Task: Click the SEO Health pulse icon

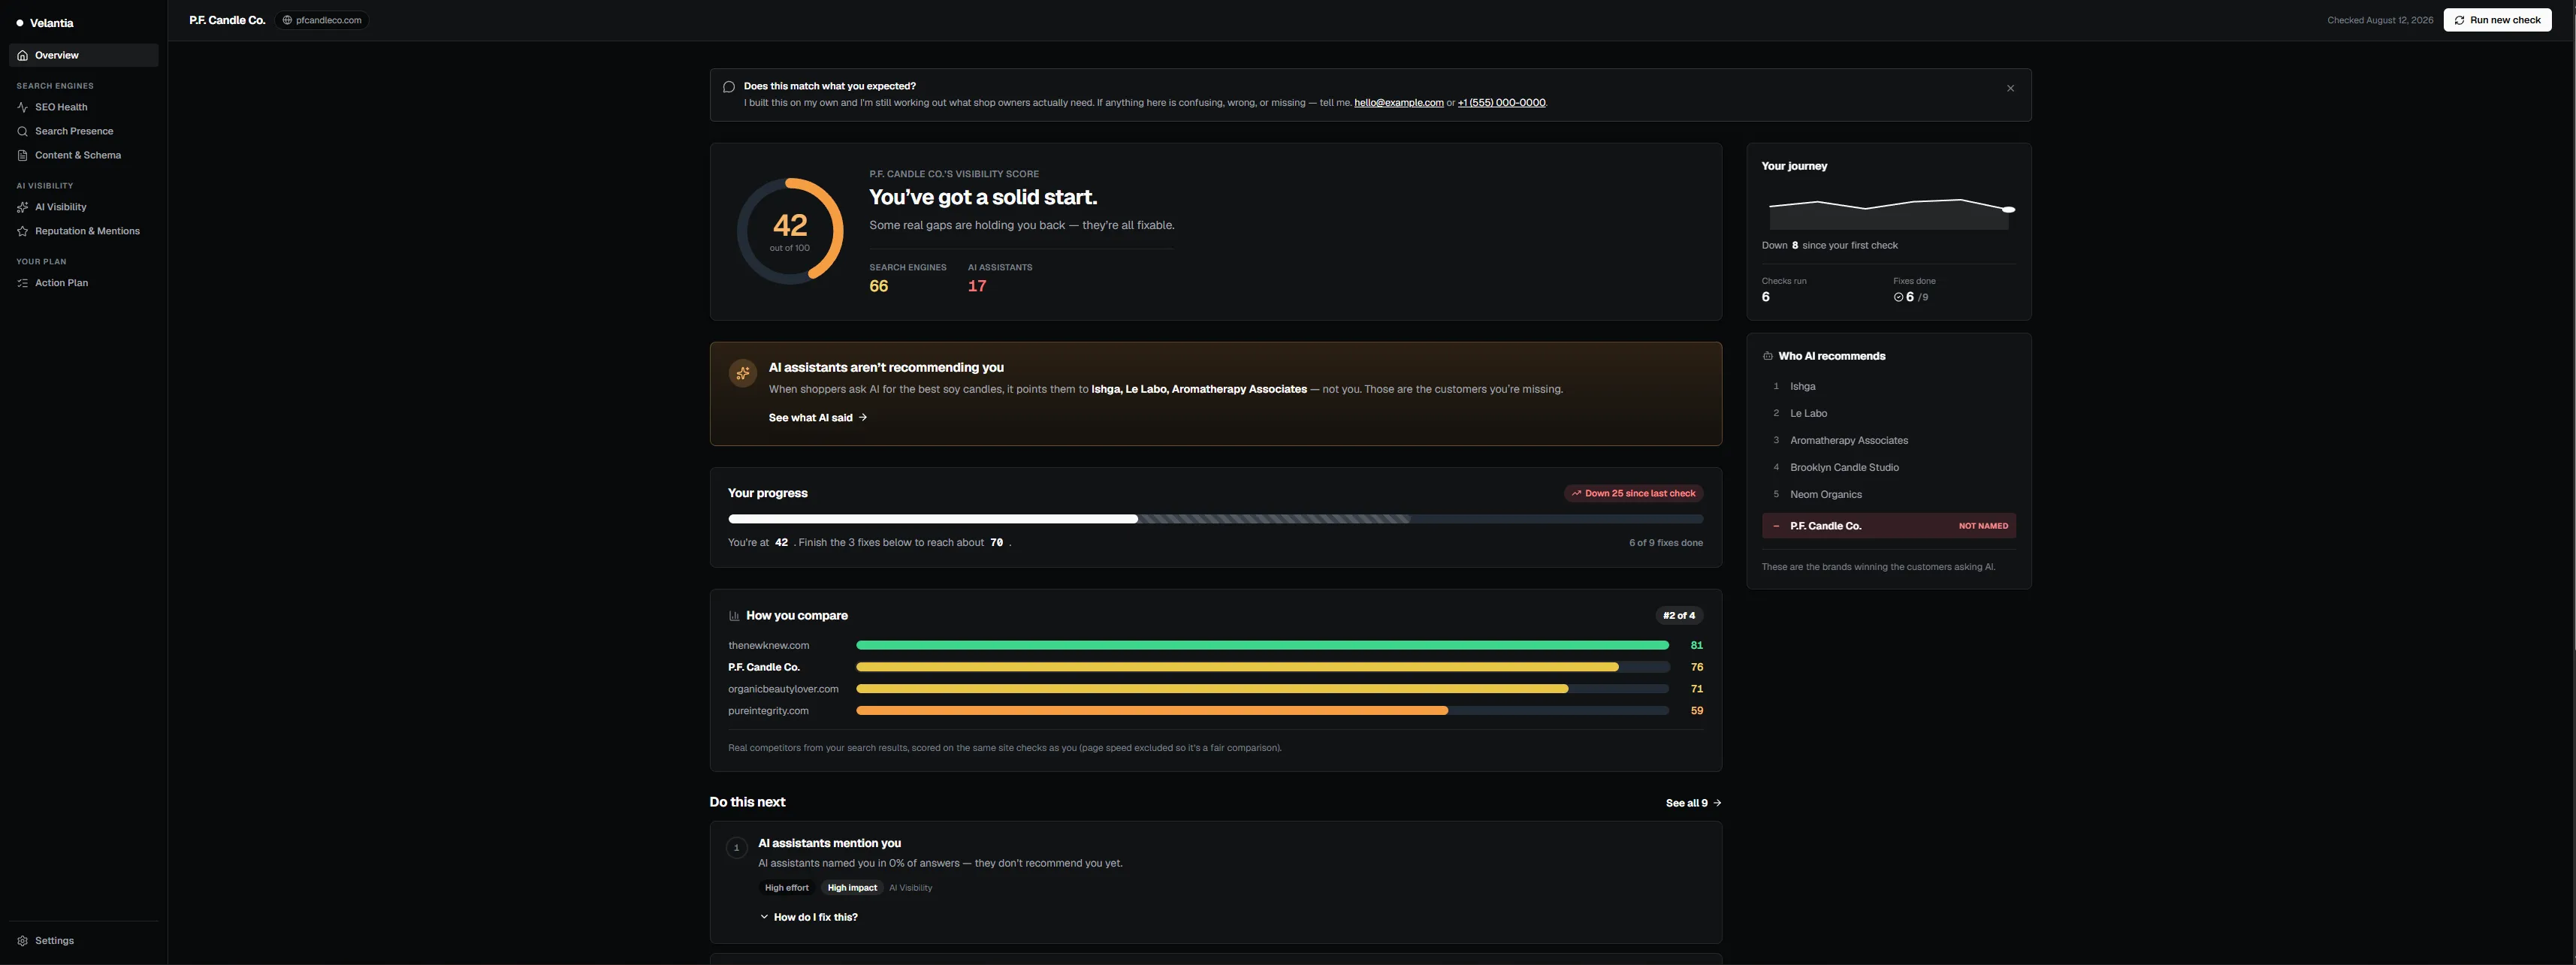Action: [22, 107]
